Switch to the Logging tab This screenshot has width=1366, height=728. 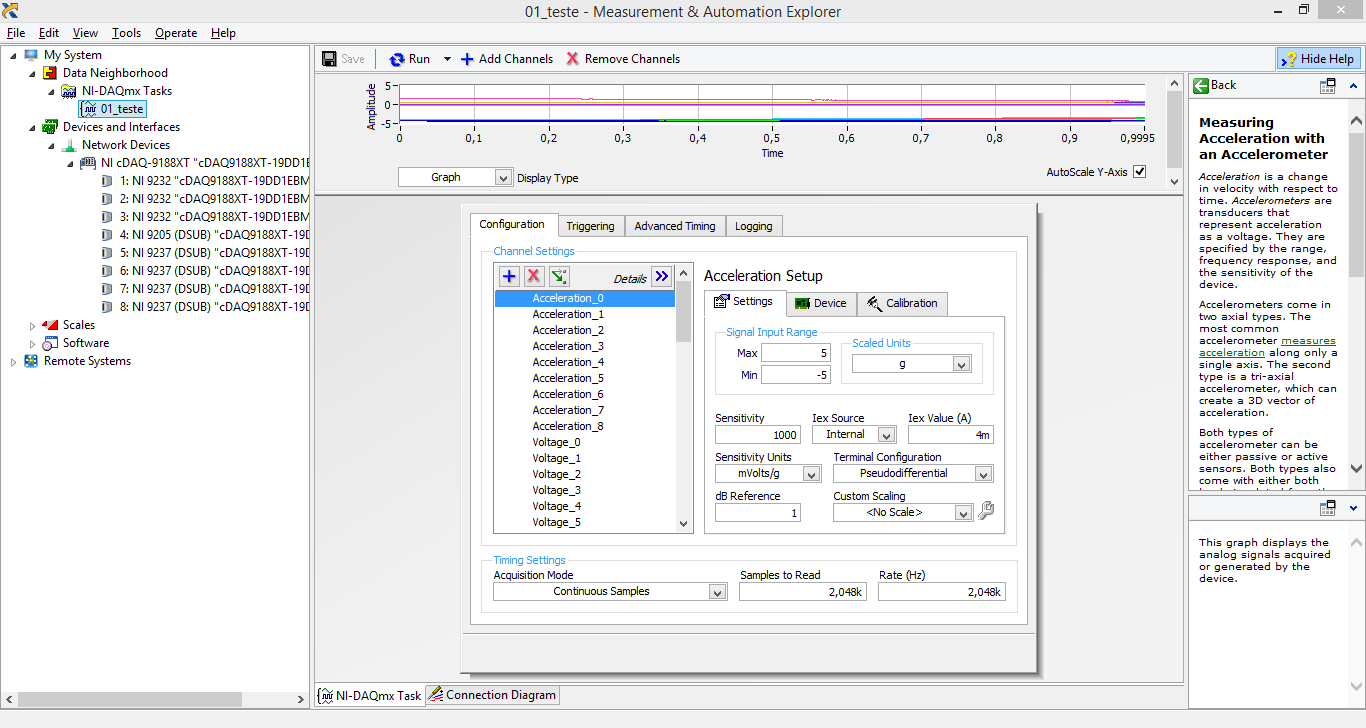(x=754, y=226)
